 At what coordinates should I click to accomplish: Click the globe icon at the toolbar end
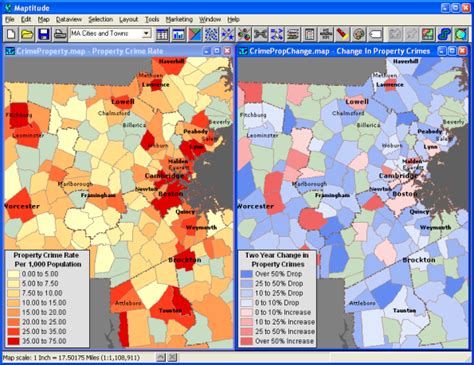[461, 34]
